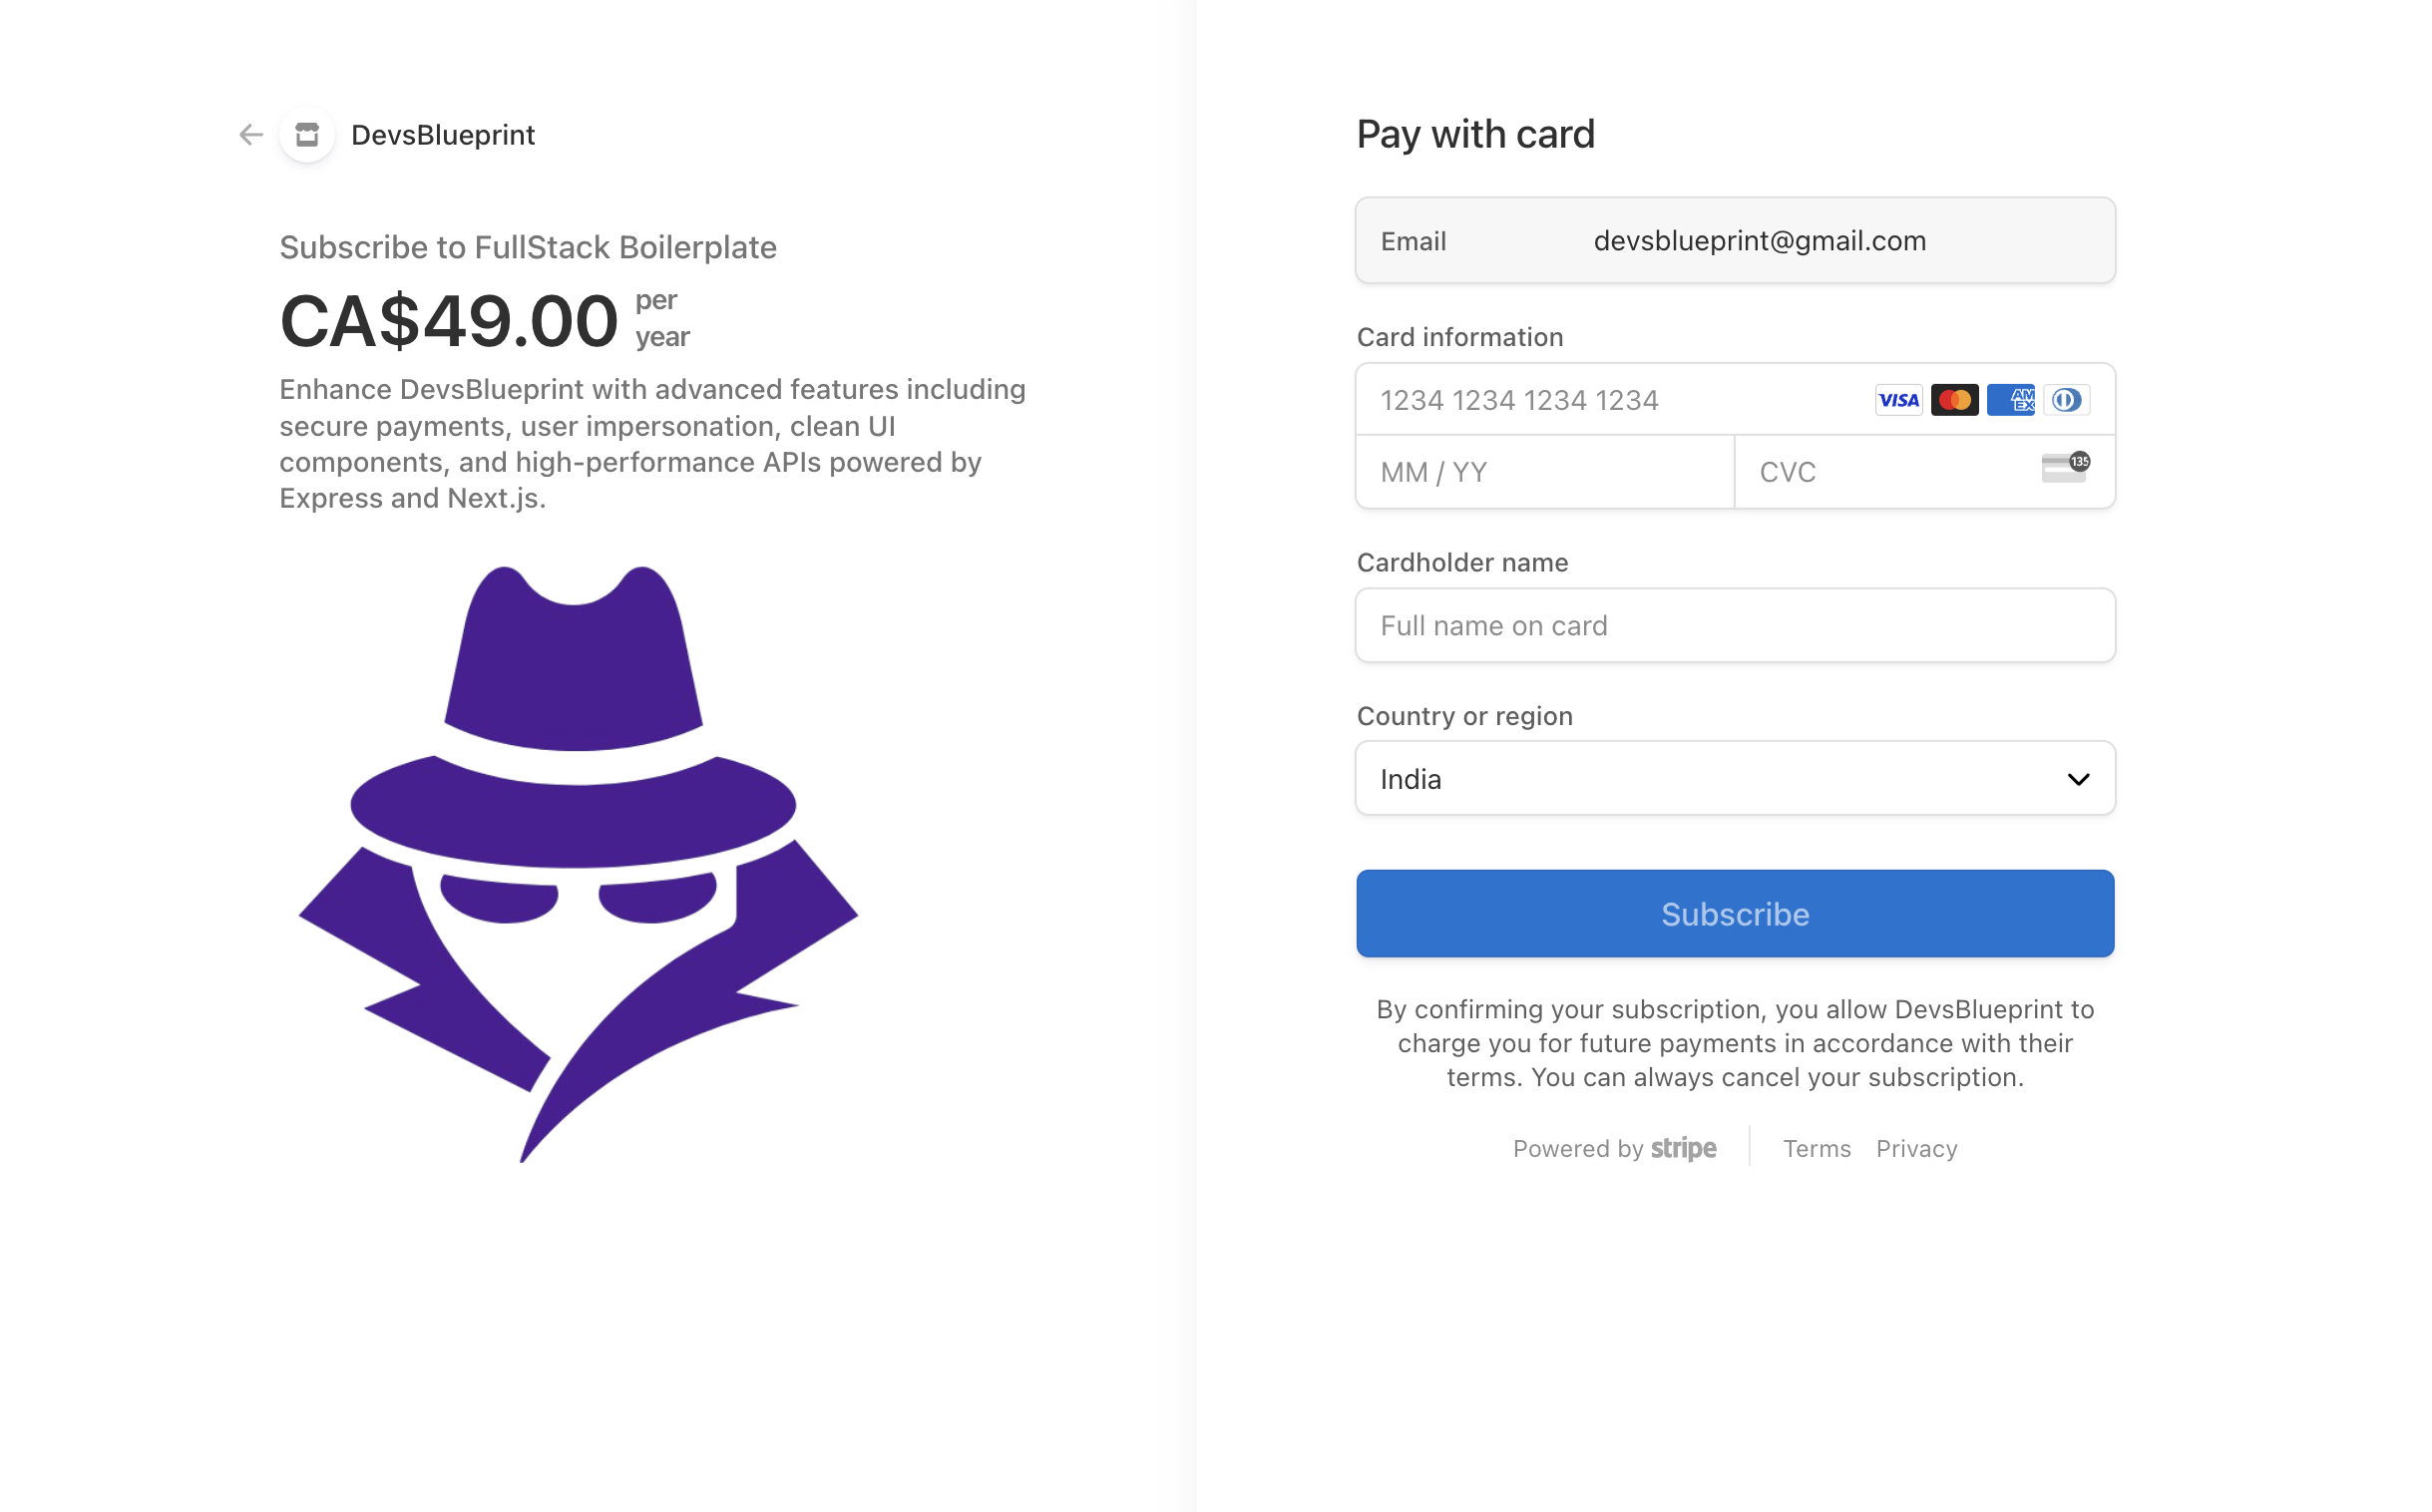This screenshot has height=1512, width=2432.
Task: Click the back arrow icon
Action: click(251, 135)
